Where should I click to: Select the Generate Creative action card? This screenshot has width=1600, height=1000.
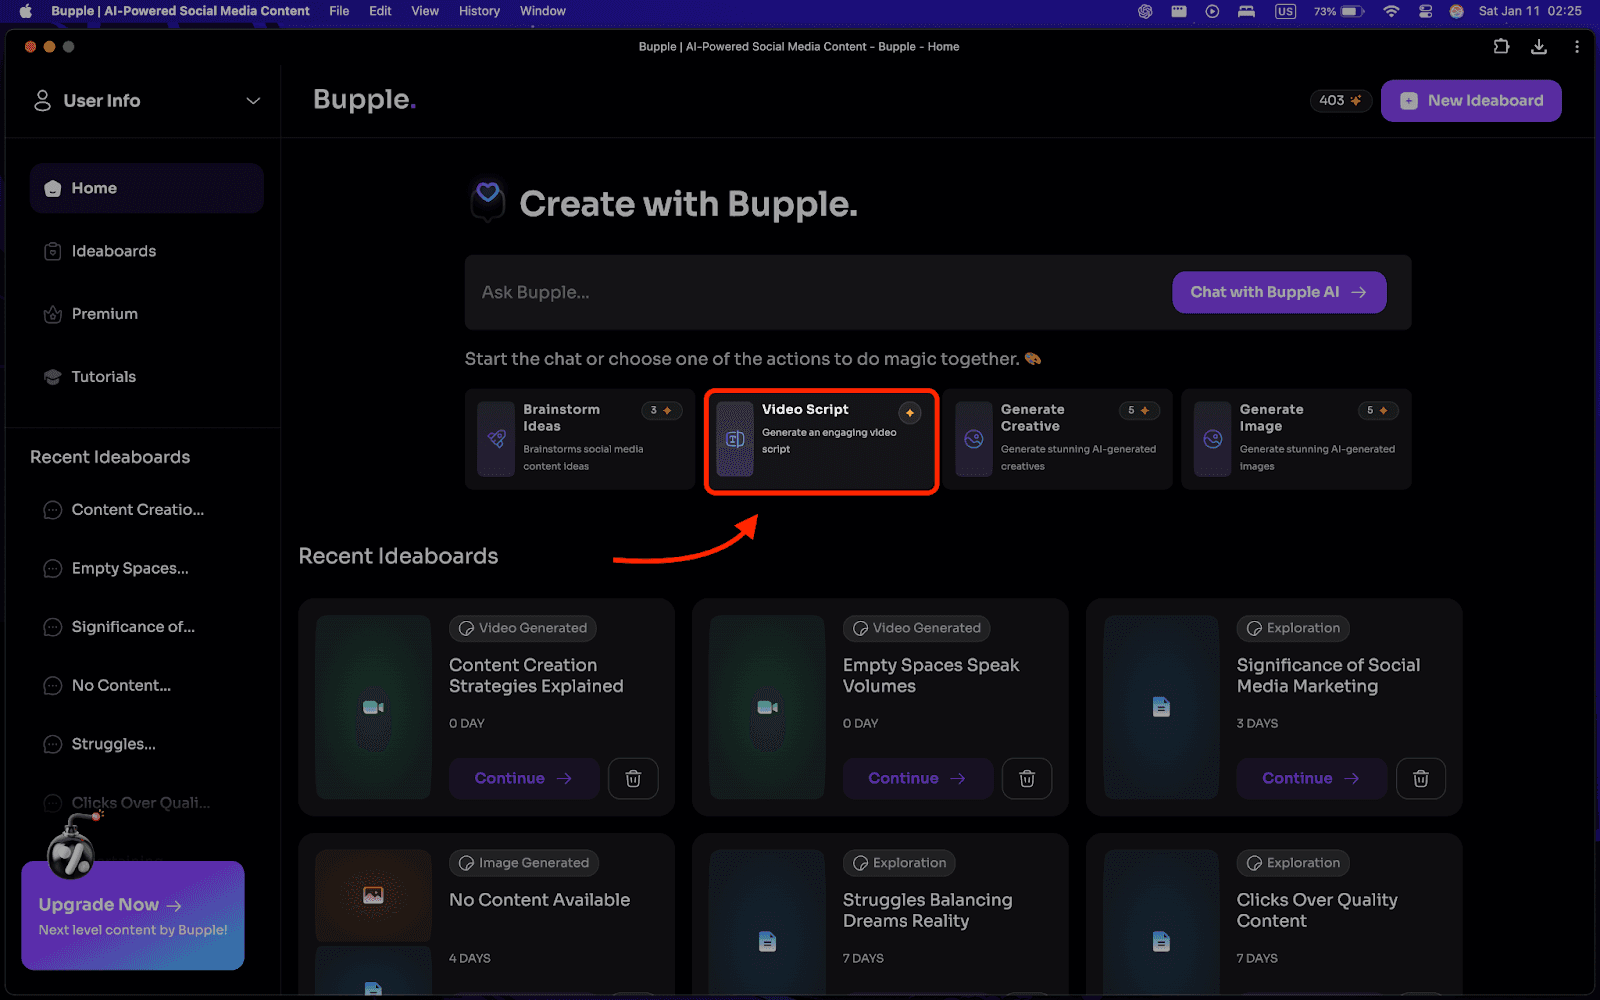(1058, 439)
